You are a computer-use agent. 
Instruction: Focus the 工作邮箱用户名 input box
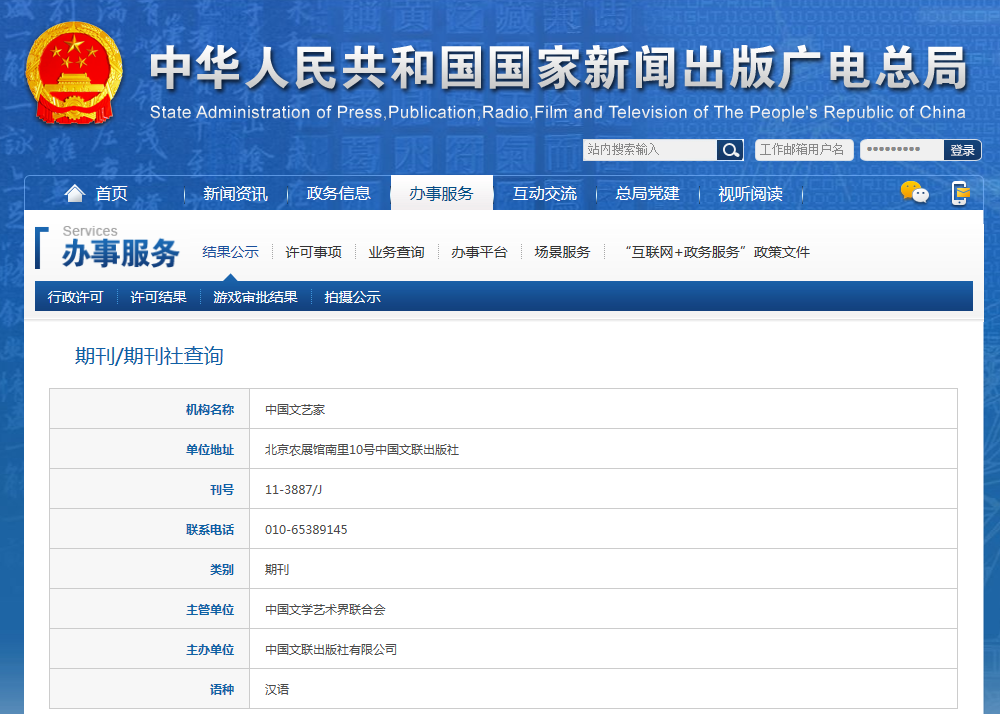(803, 150)
